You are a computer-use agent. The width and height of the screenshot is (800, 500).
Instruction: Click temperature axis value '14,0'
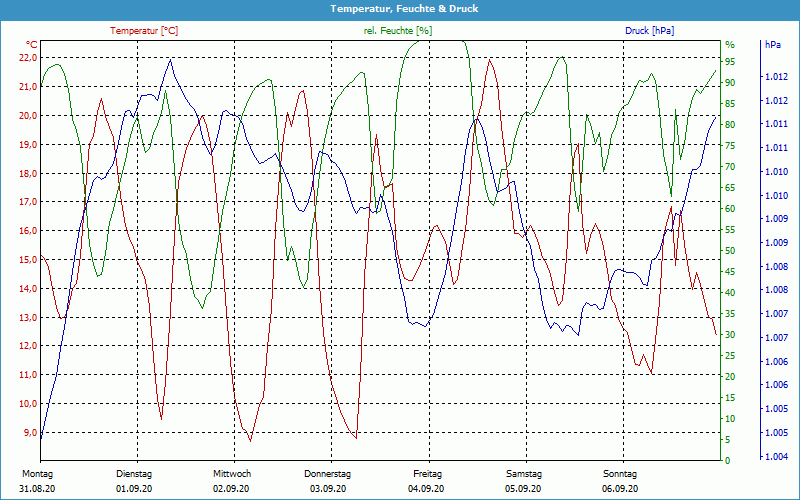point(28,288)
